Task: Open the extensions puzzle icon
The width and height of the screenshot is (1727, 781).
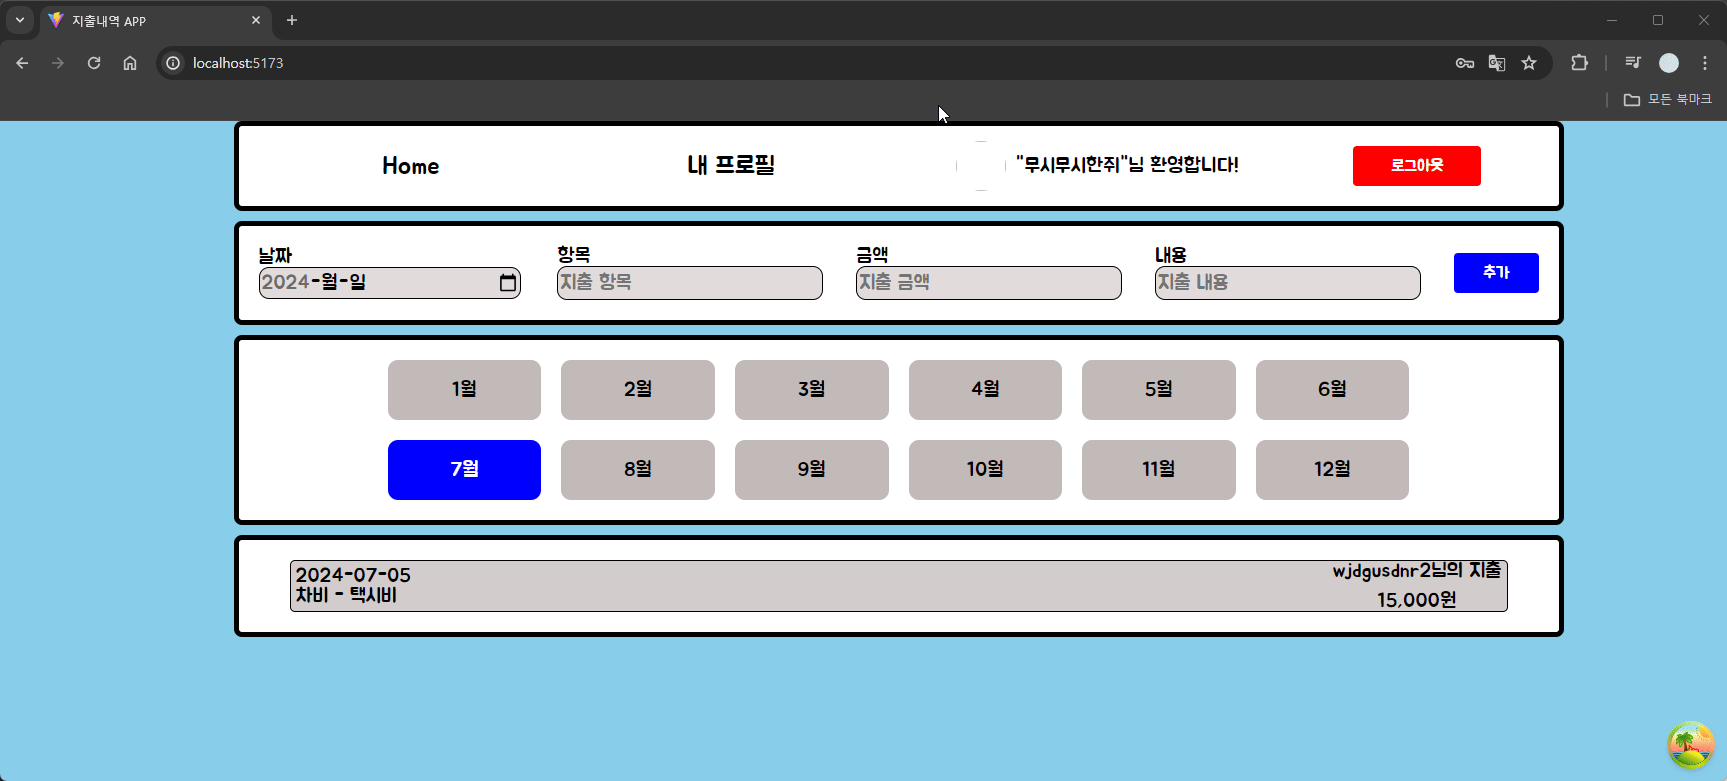Action: 1579,63
